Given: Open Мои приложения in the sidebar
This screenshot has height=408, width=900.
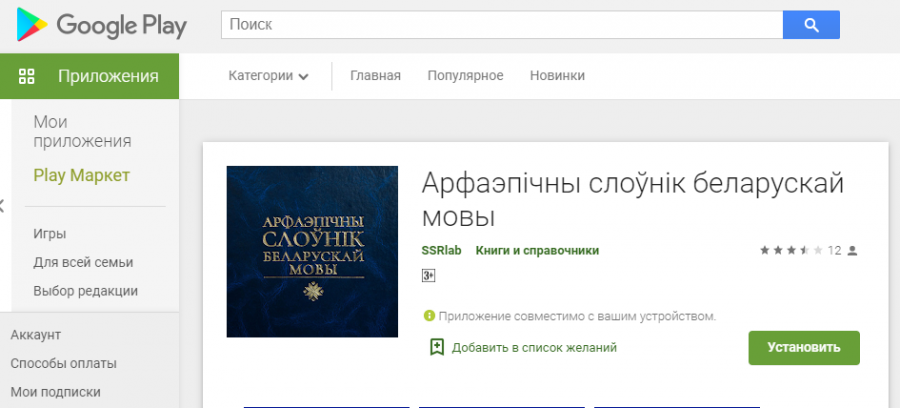Looking at the screenshot, I should [82, 131].
